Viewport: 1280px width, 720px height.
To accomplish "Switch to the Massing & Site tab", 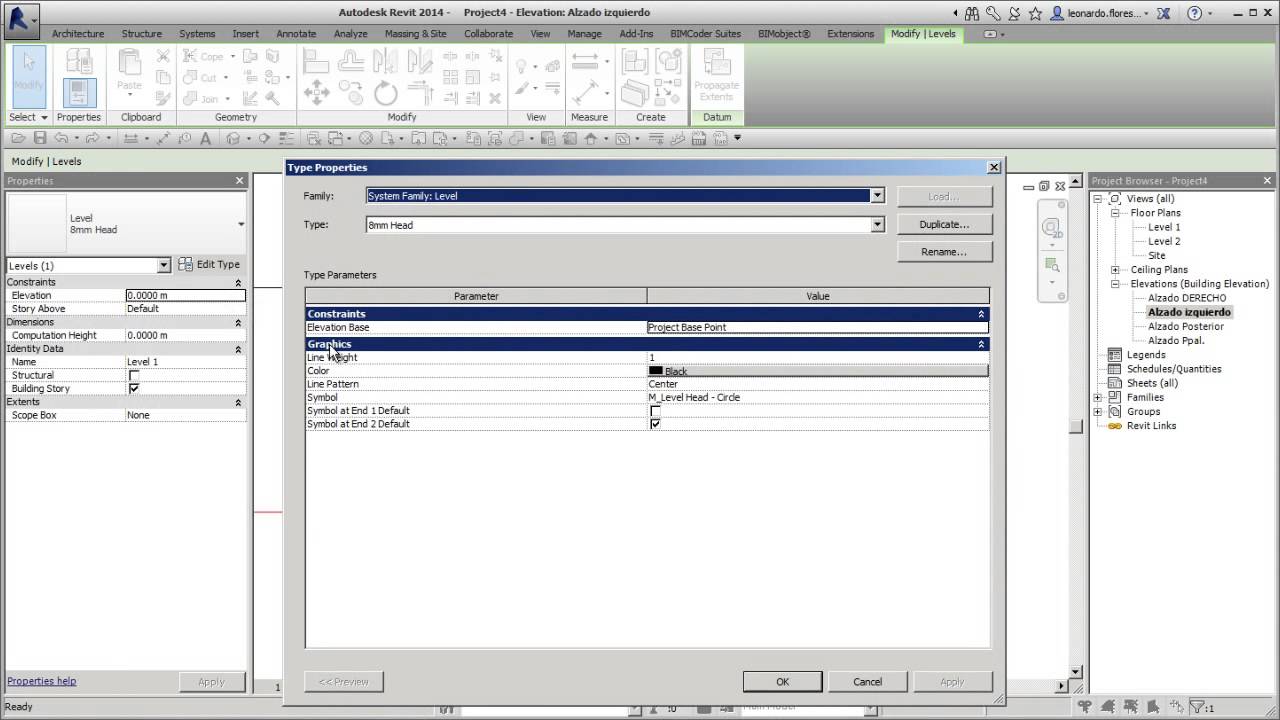I will (416, 33).
